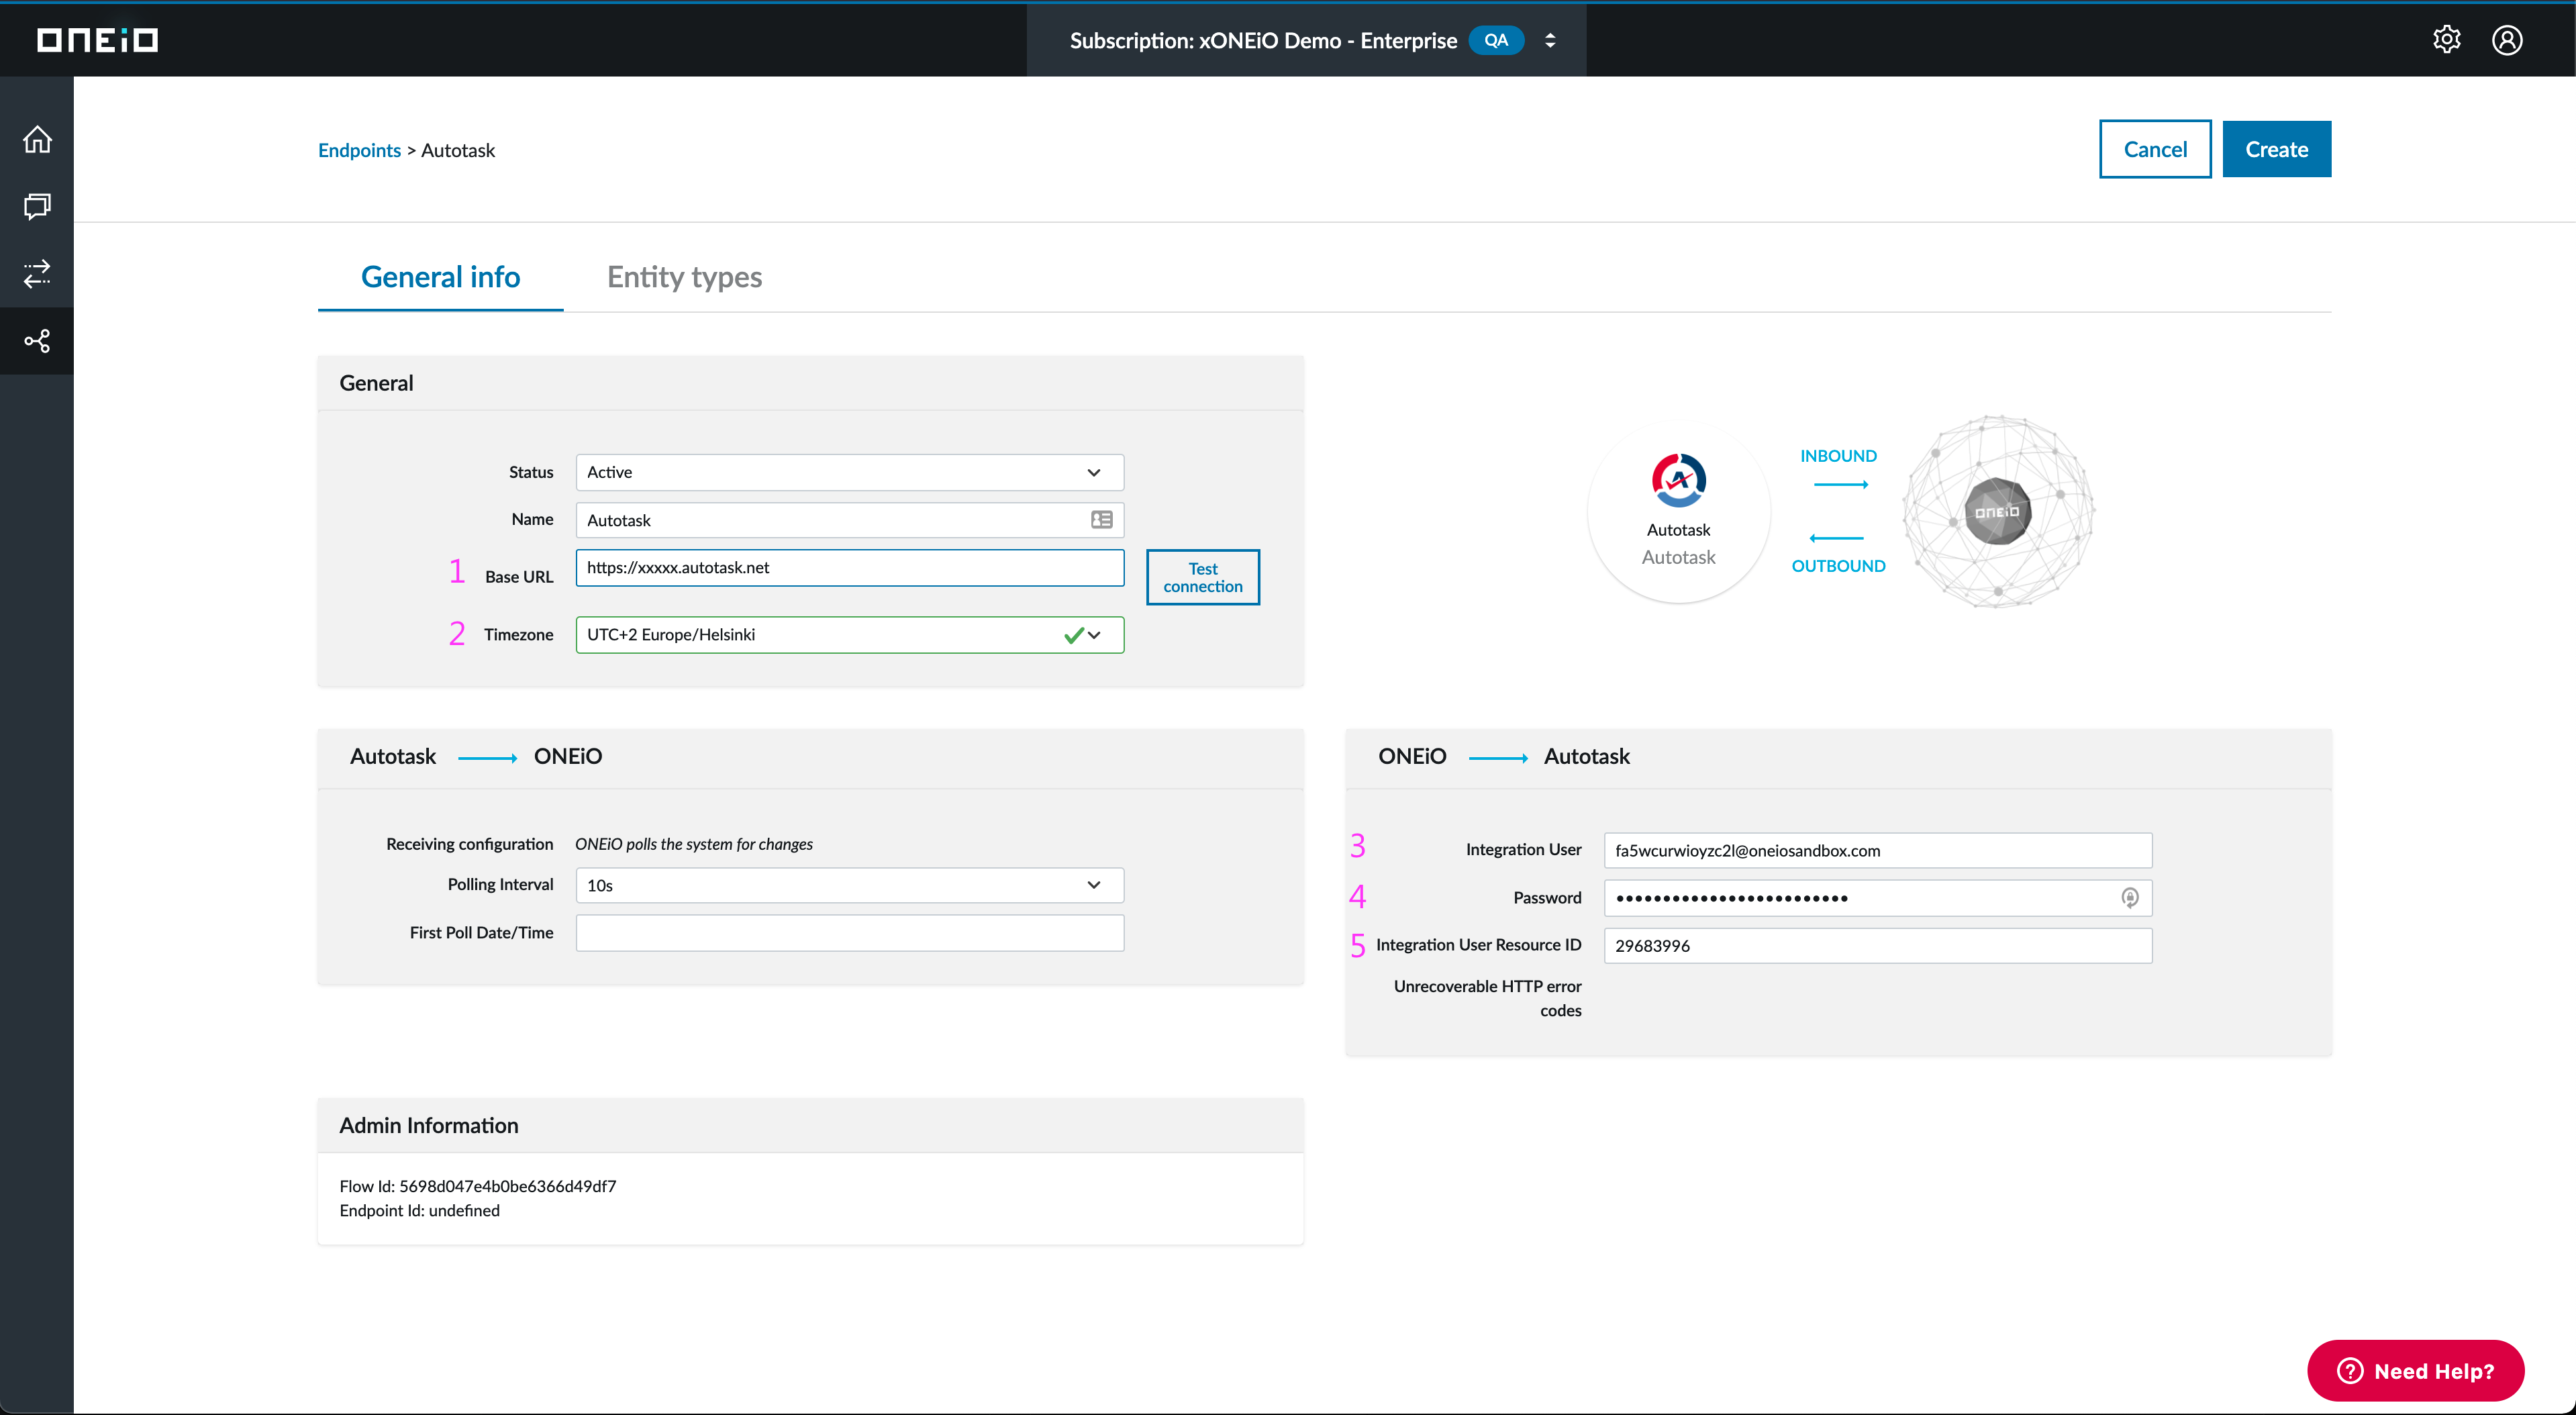
Task: Click the INBOUND label in the diagram
Action: pos(1838,456)
